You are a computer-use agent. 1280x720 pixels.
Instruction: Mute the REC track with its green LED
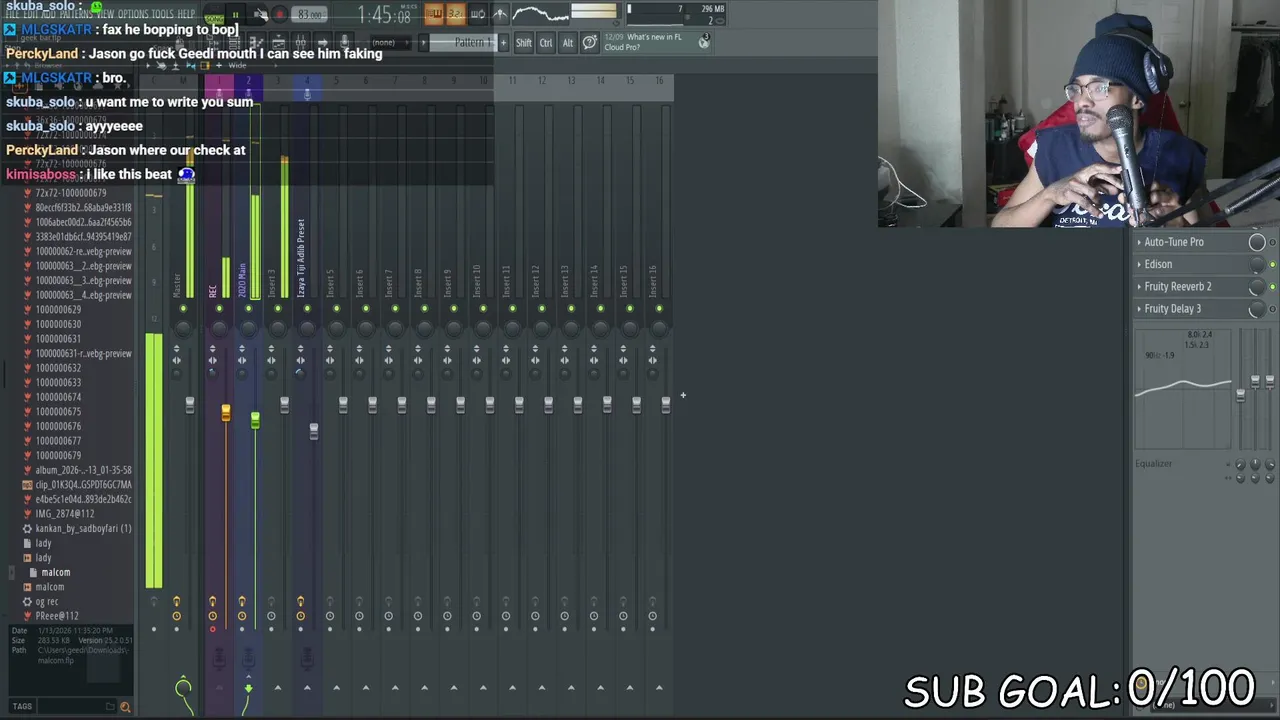coord(219,308)
